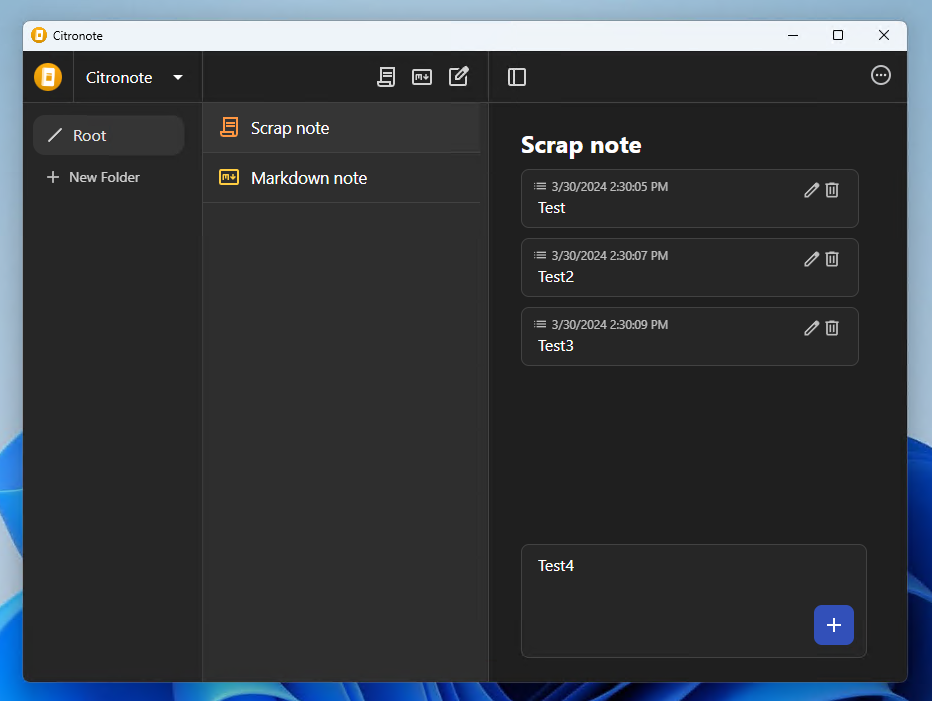Click the Test3 entry text
Screen dimensions: 932x701
coord(556,346)
